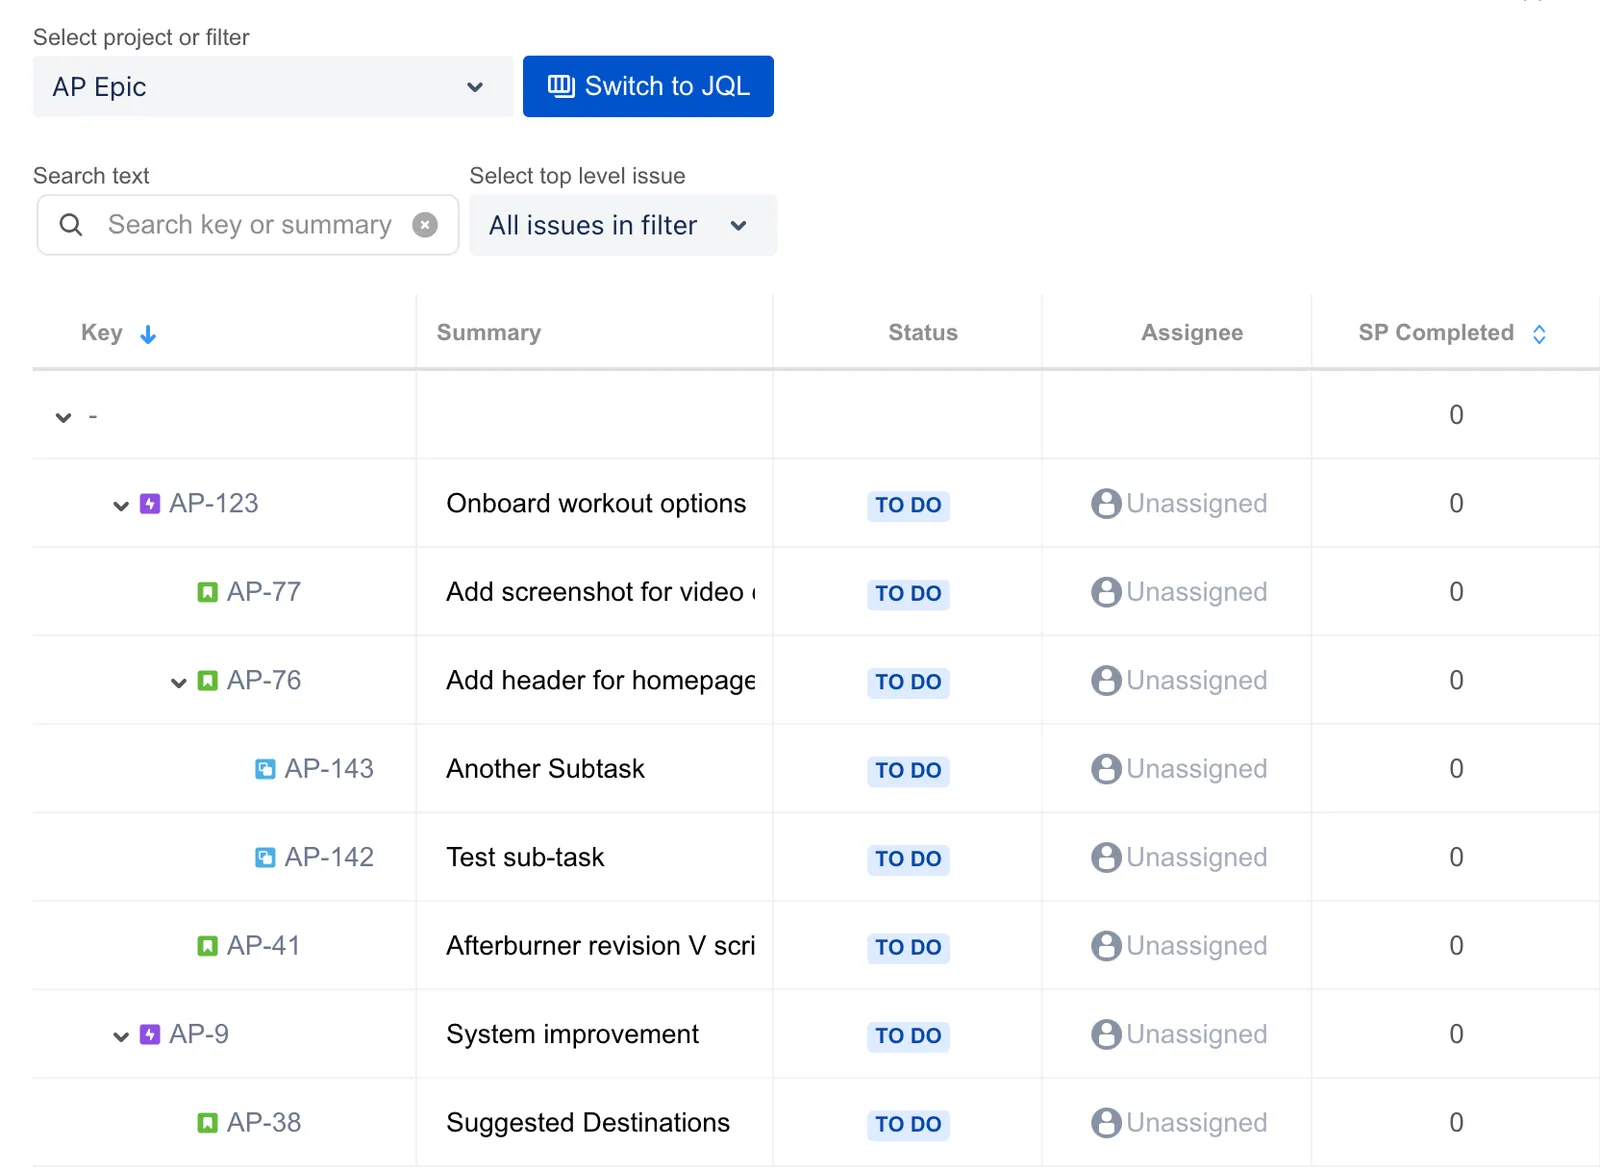Click the epic icon beside AP-9

coord(150,1034)
